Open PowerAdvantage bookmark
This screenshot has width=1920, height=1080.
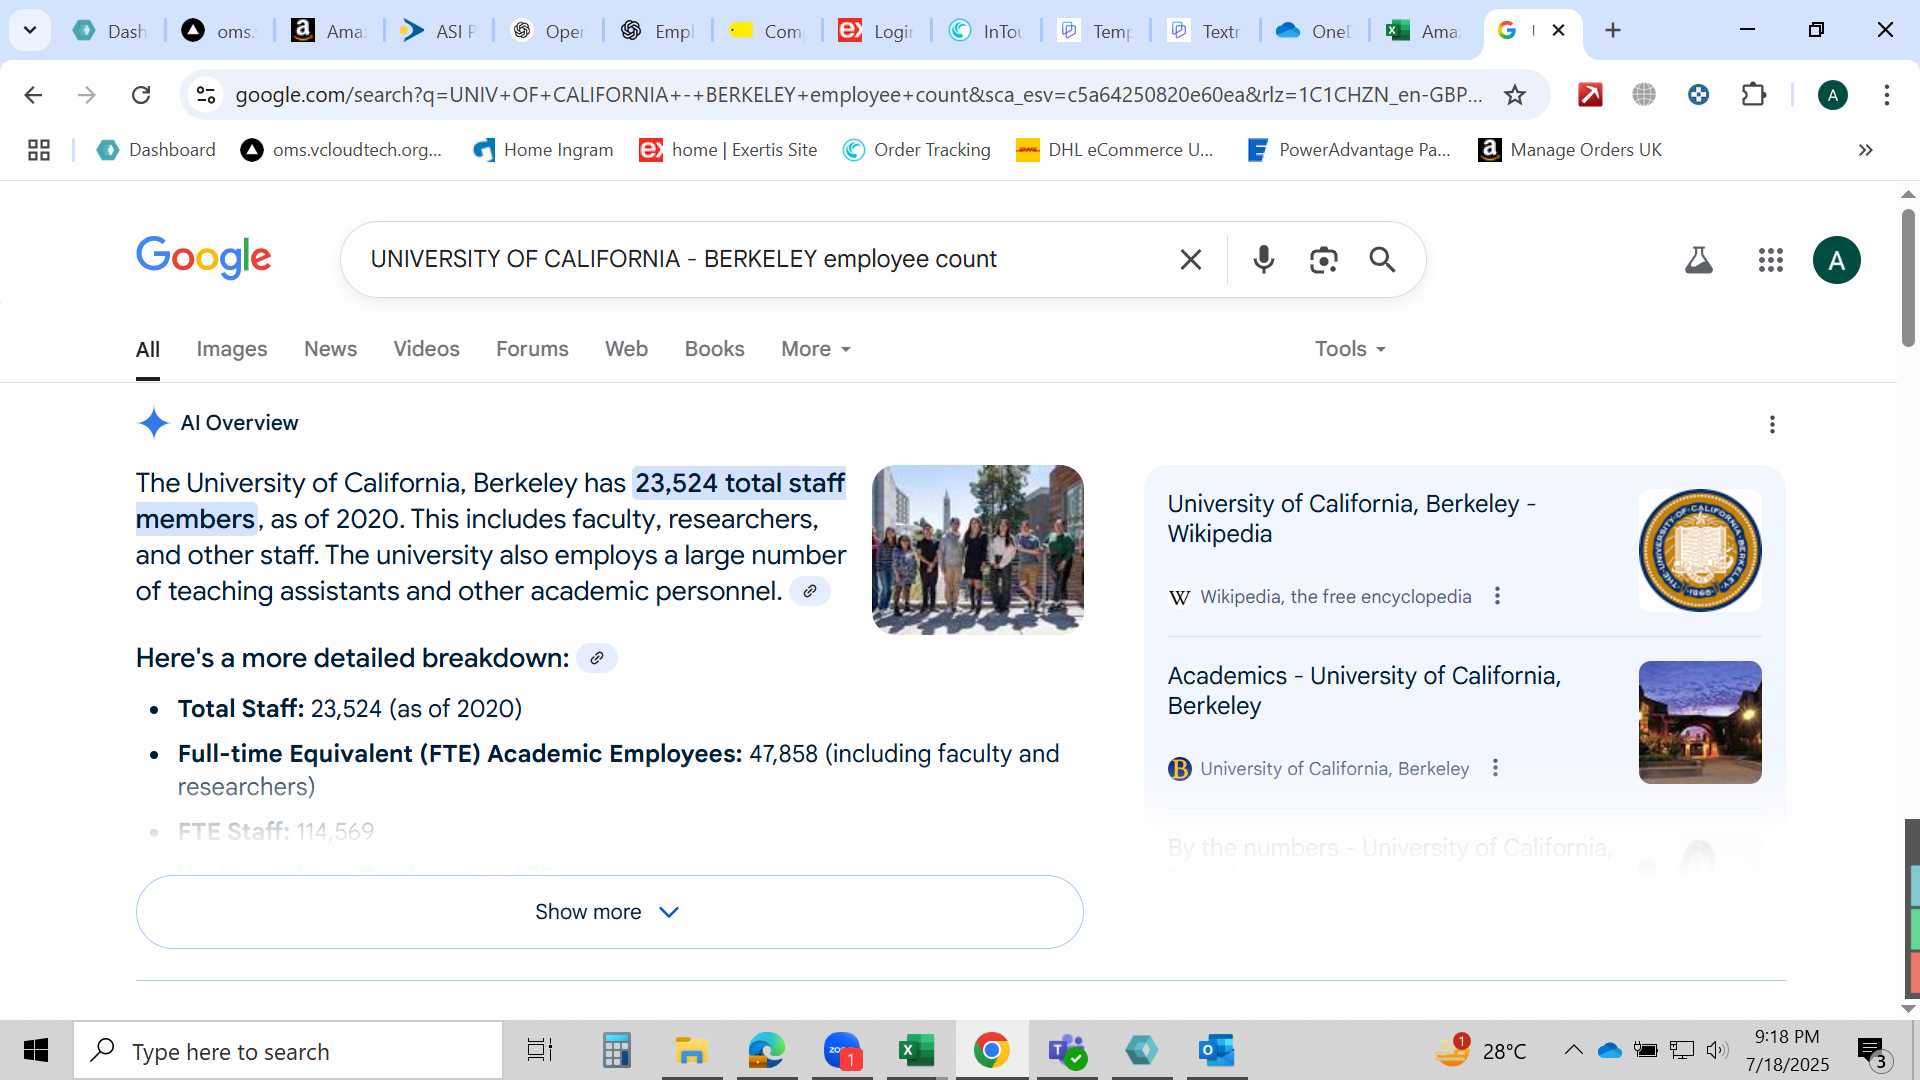[1349, 150]
